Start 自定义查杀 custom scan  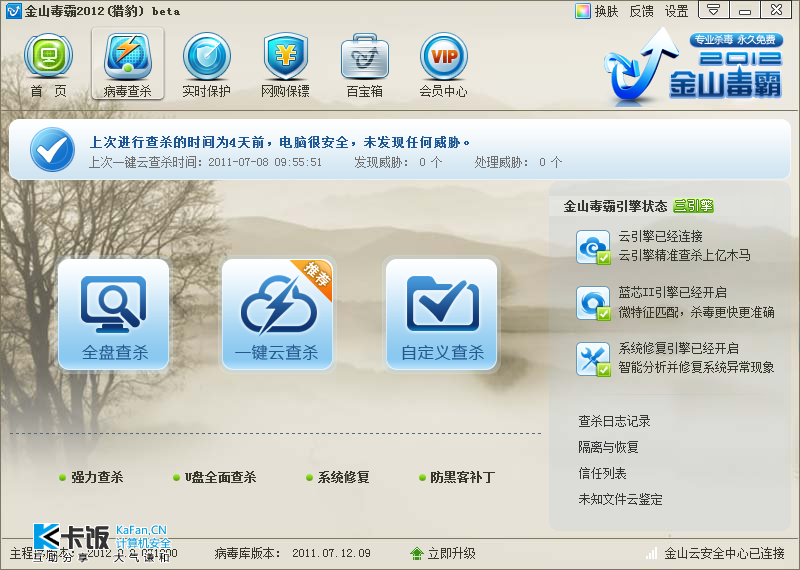(441, 314)
